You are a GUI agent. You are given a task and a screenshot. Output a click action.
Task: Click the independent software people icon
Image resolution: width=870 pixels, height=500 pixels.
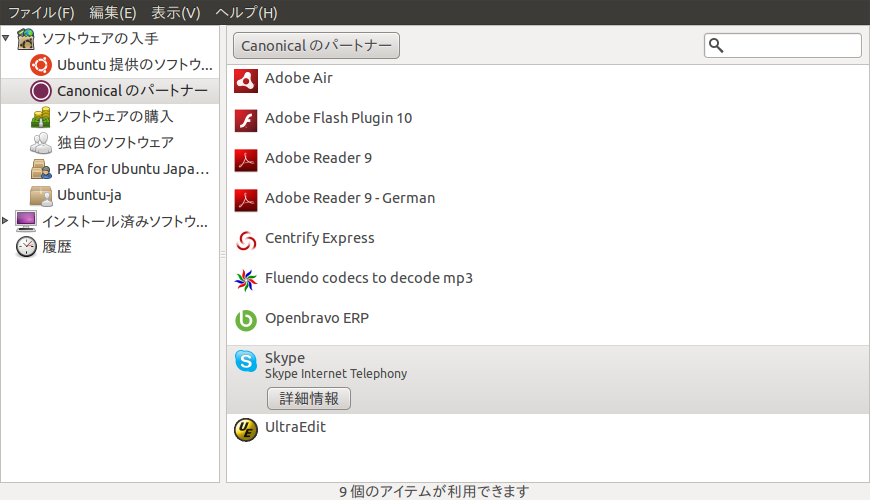pos(41,143)
